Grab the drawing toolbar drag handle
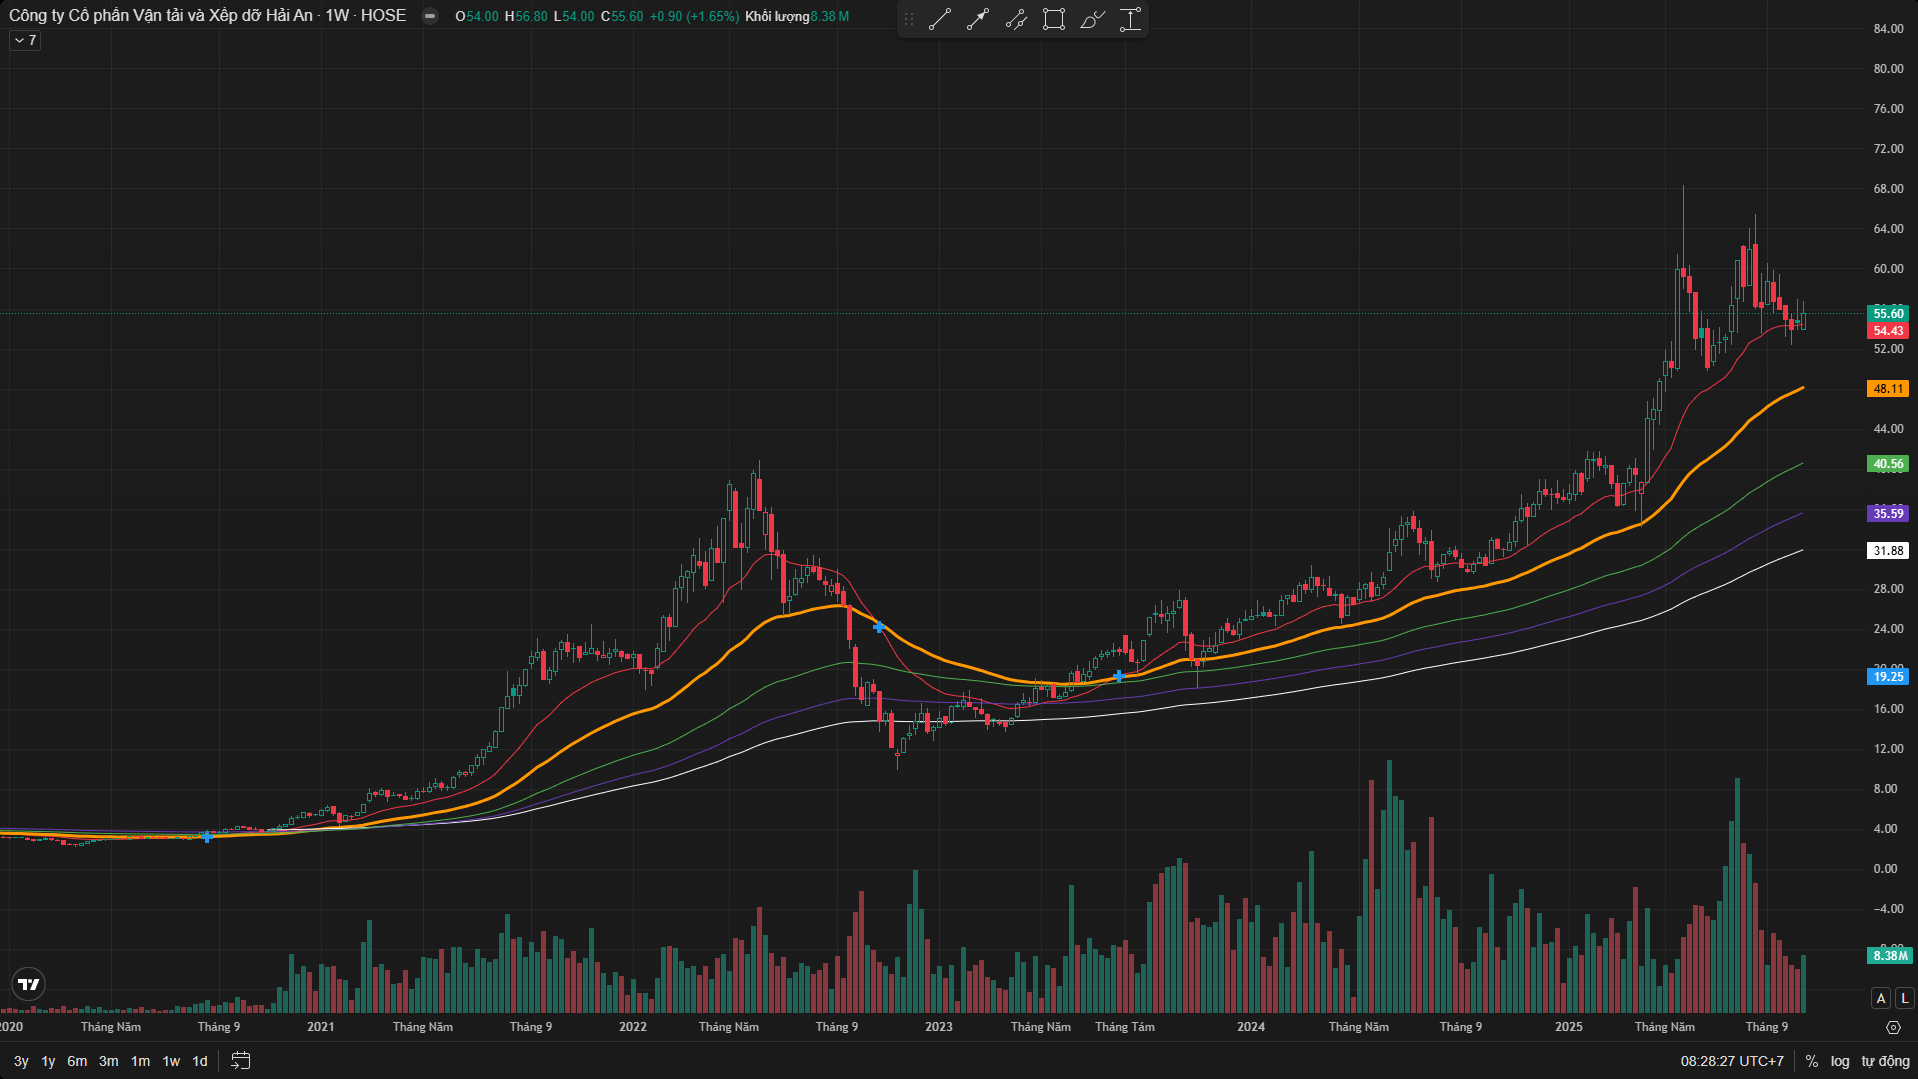This screenshot has width=1918, height=1079. [909, 19]
